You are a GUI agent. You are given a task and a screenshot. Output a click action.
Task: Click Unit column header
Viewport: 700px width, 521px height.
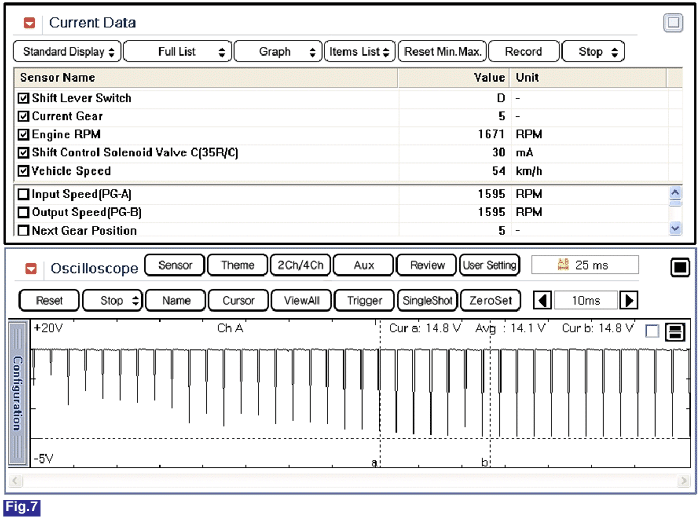(x=588, y=78)
